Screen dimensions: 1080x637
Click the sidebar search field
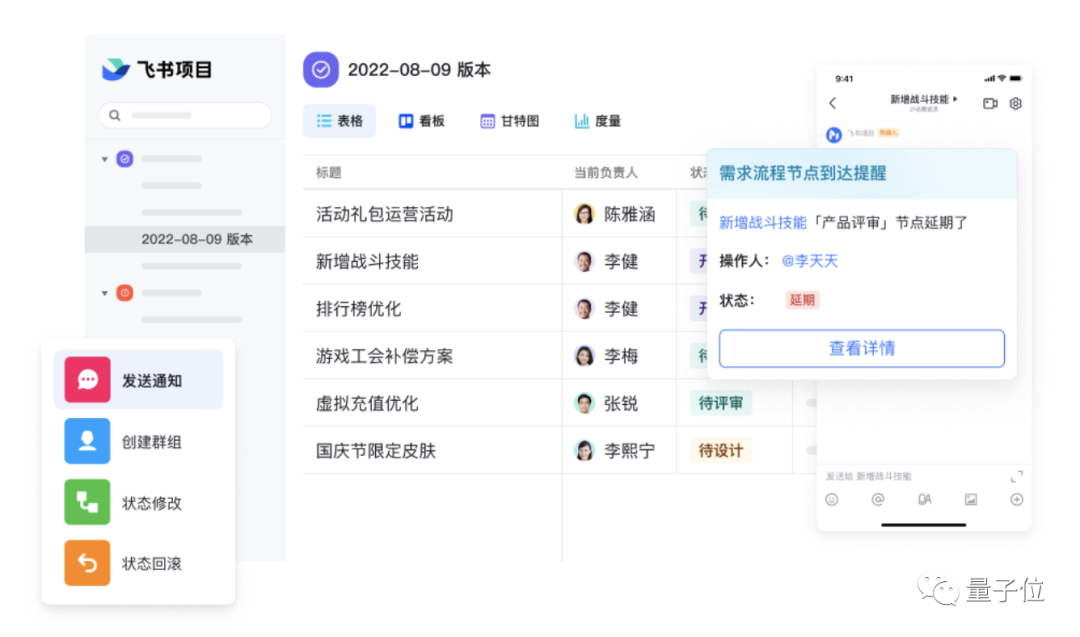point(185,115)
